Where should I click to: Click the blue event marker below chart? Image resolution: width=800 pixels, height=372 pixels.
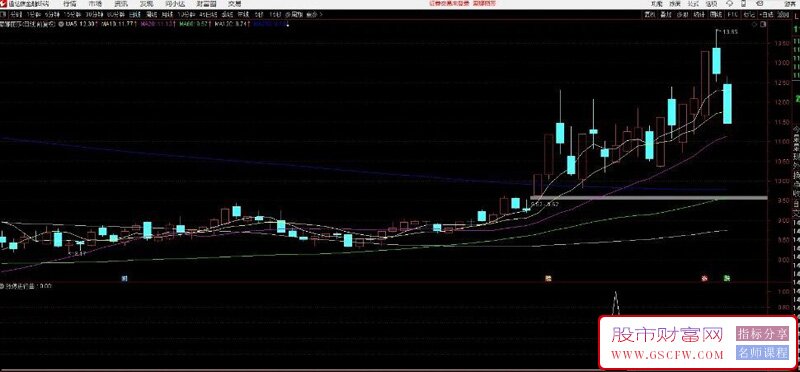(124, 279)
